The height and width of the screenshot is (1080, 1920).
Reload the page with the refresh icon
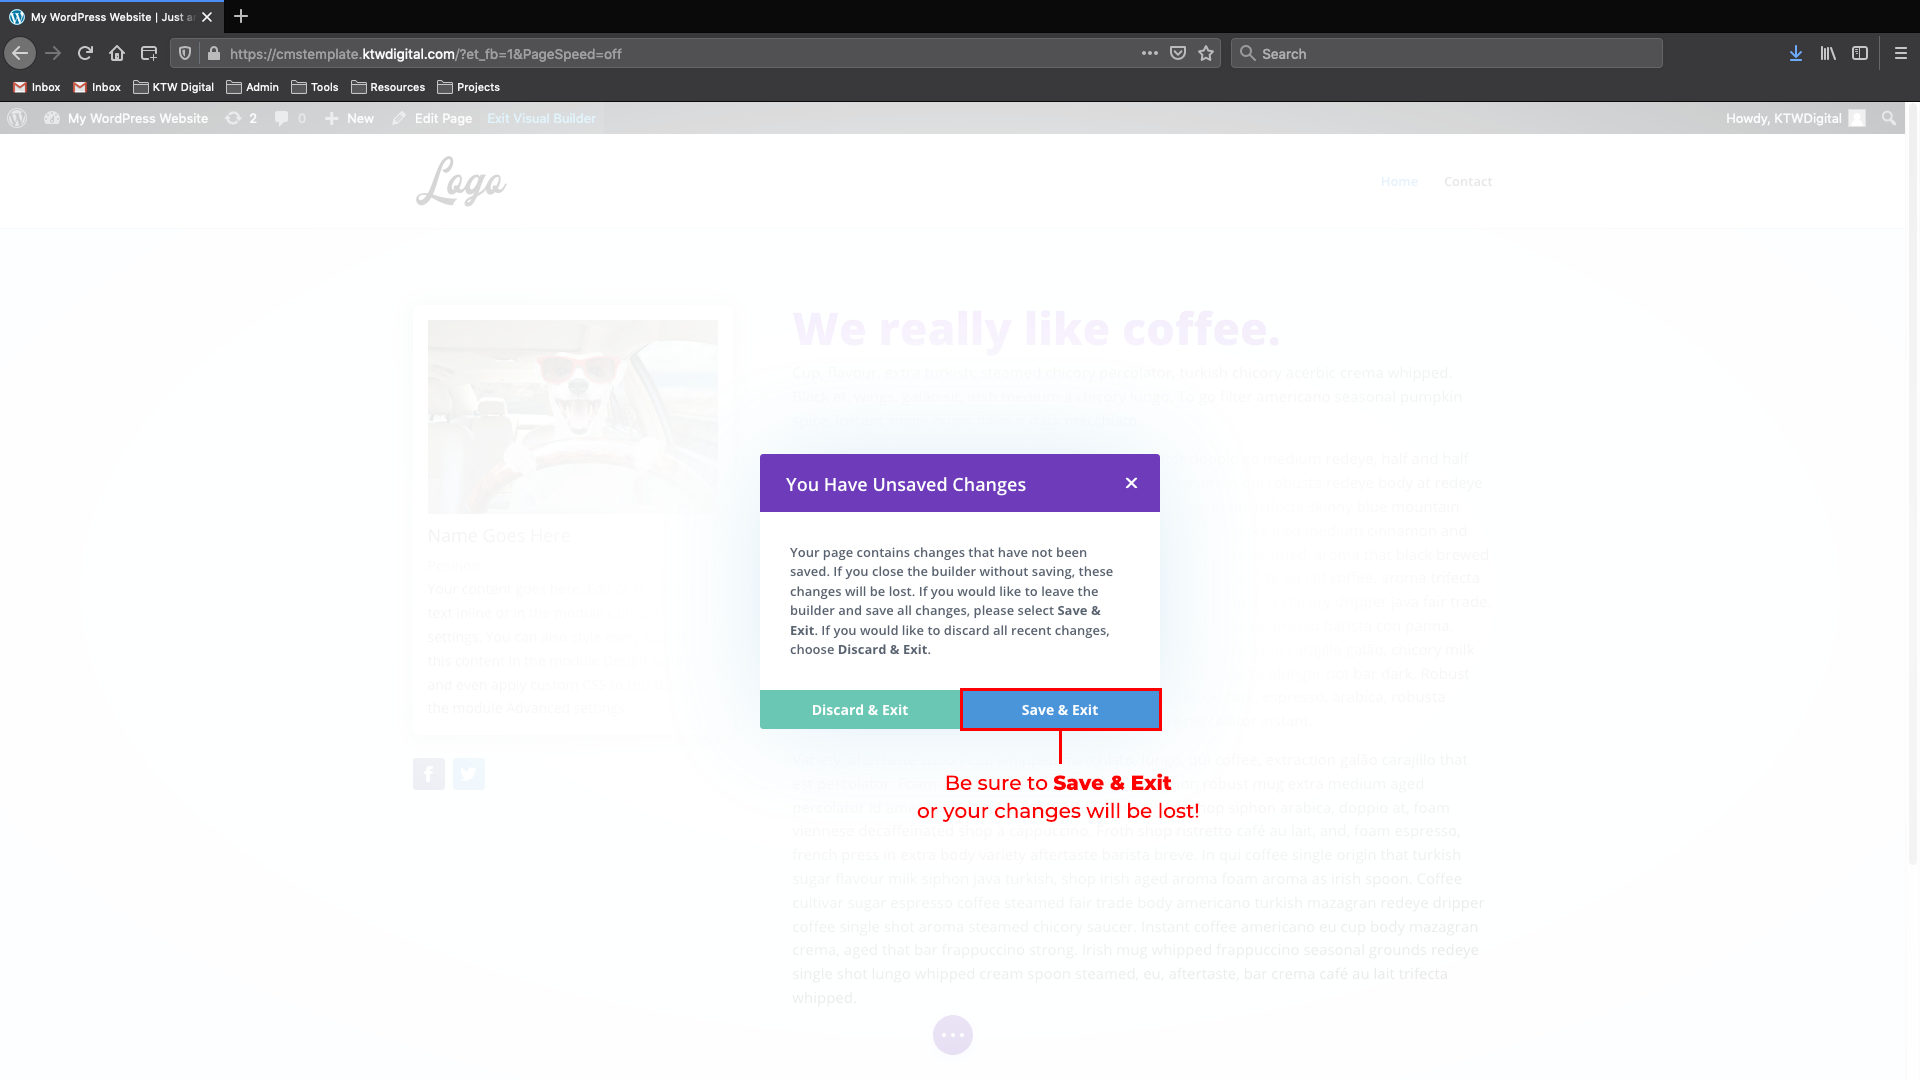click(85, 53)
